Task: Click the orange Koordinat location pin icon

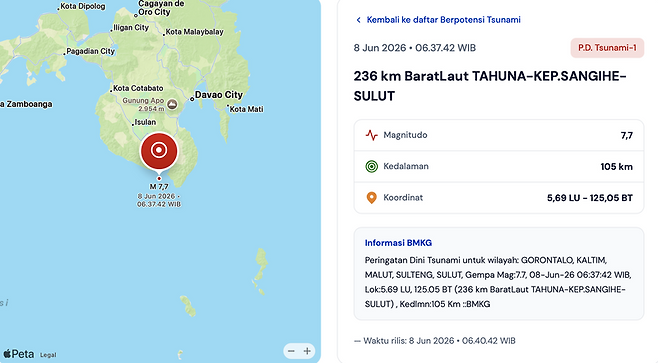Action: pyautogui.click(x=371, y=198)
